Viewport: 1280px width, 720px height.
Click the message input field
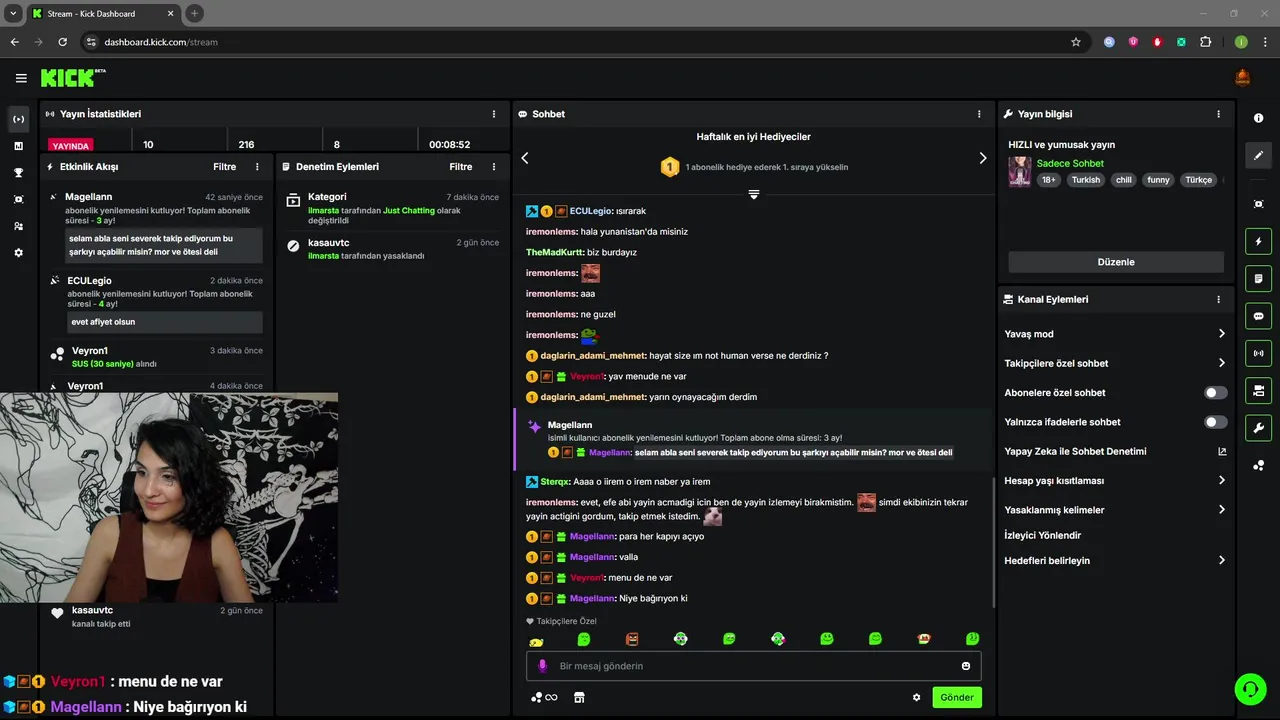pos(754,666)
